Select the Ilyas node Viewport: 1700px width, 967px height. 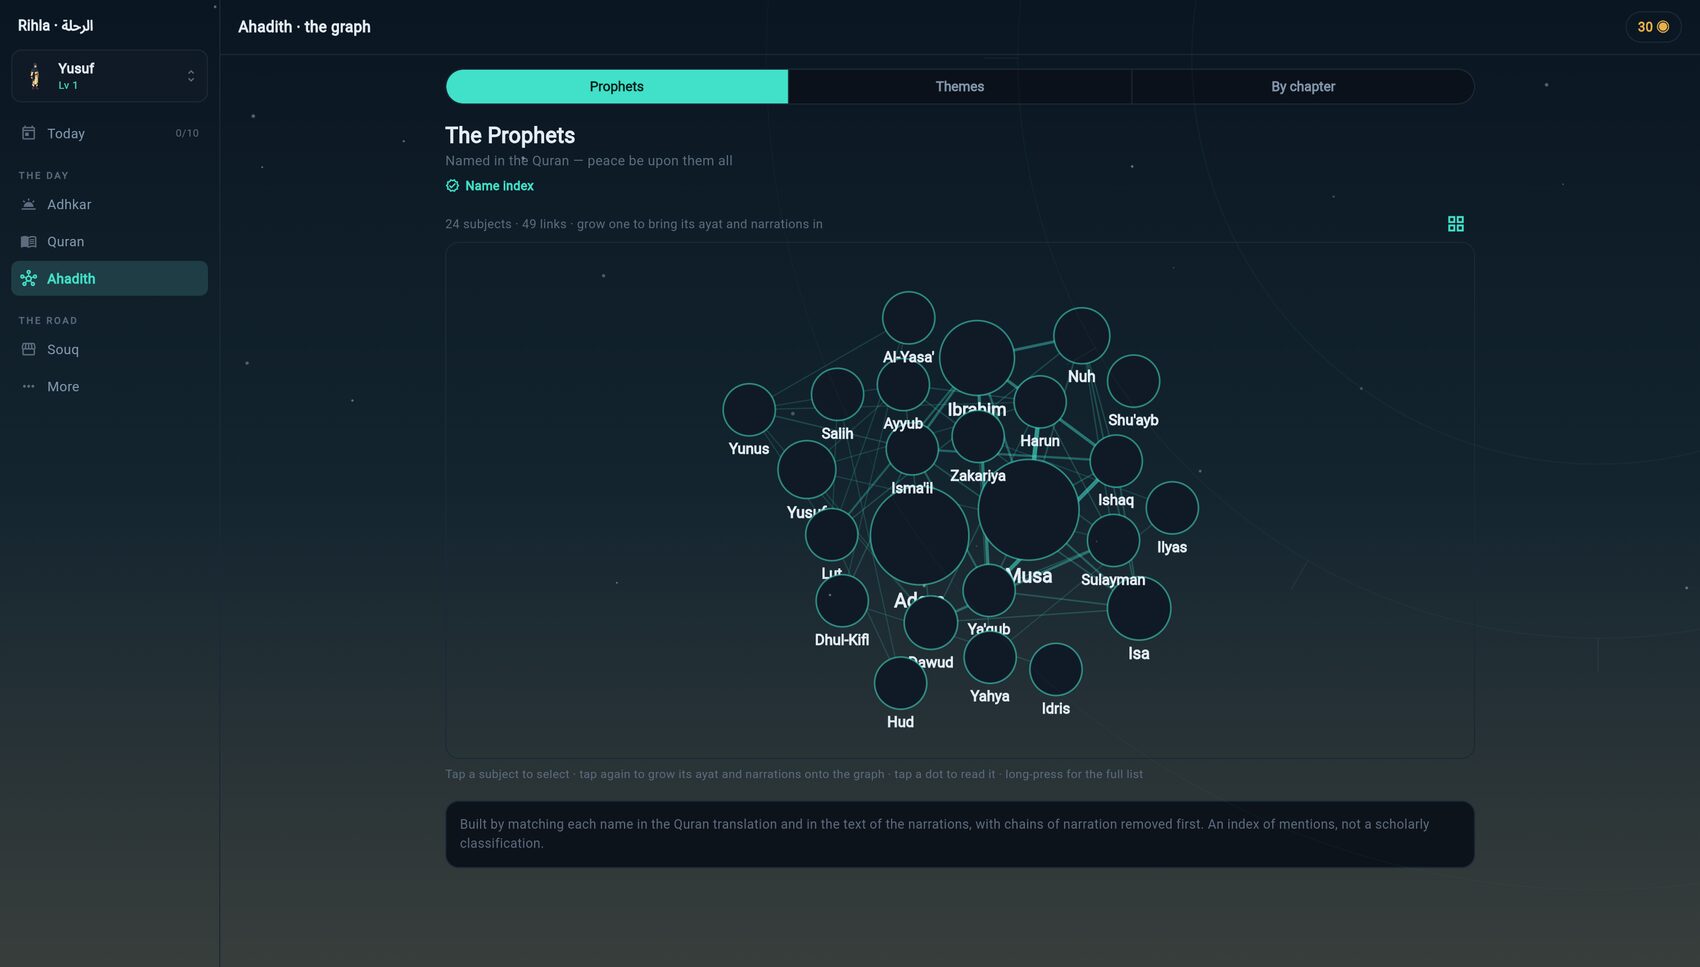(x=1172, y=508)
